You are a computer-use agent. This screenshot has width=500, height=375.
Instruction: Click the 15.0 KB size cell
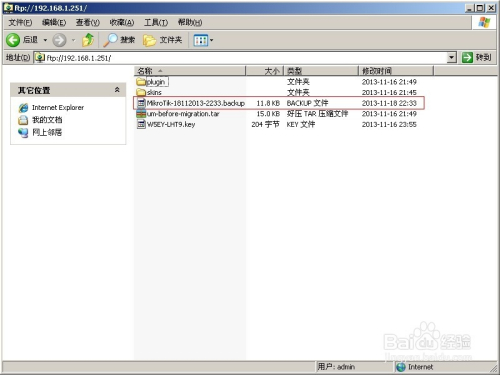268,114
